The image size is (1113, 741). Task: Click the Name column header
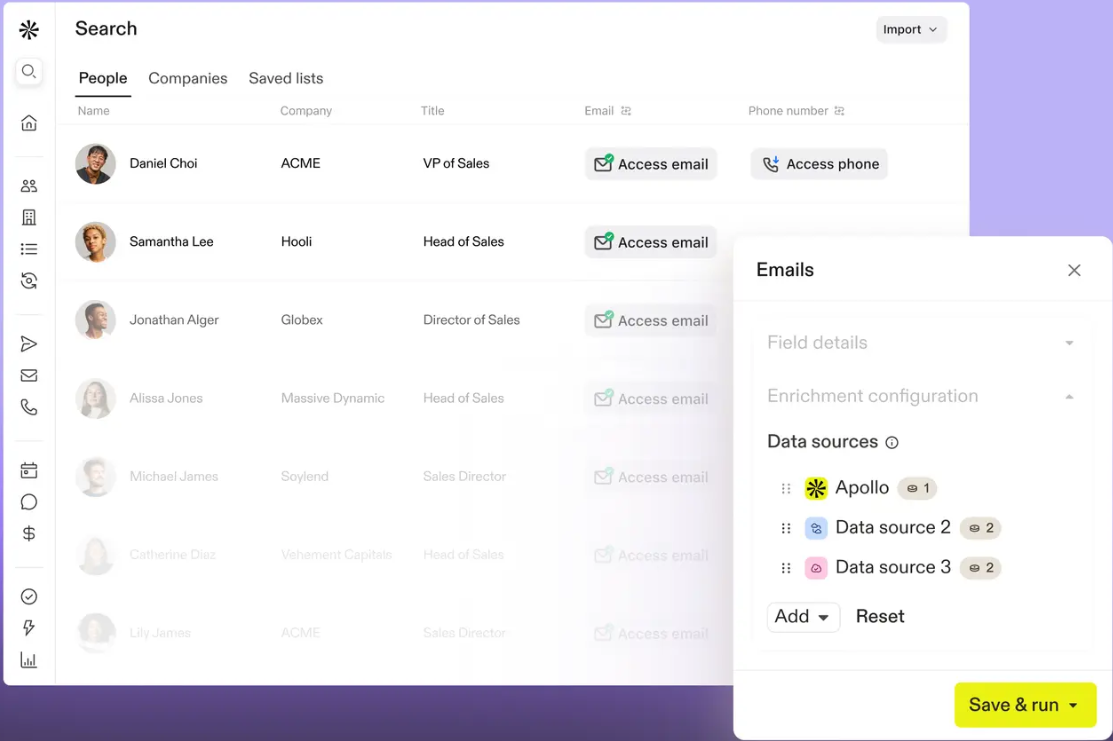[x=93, y=111]
